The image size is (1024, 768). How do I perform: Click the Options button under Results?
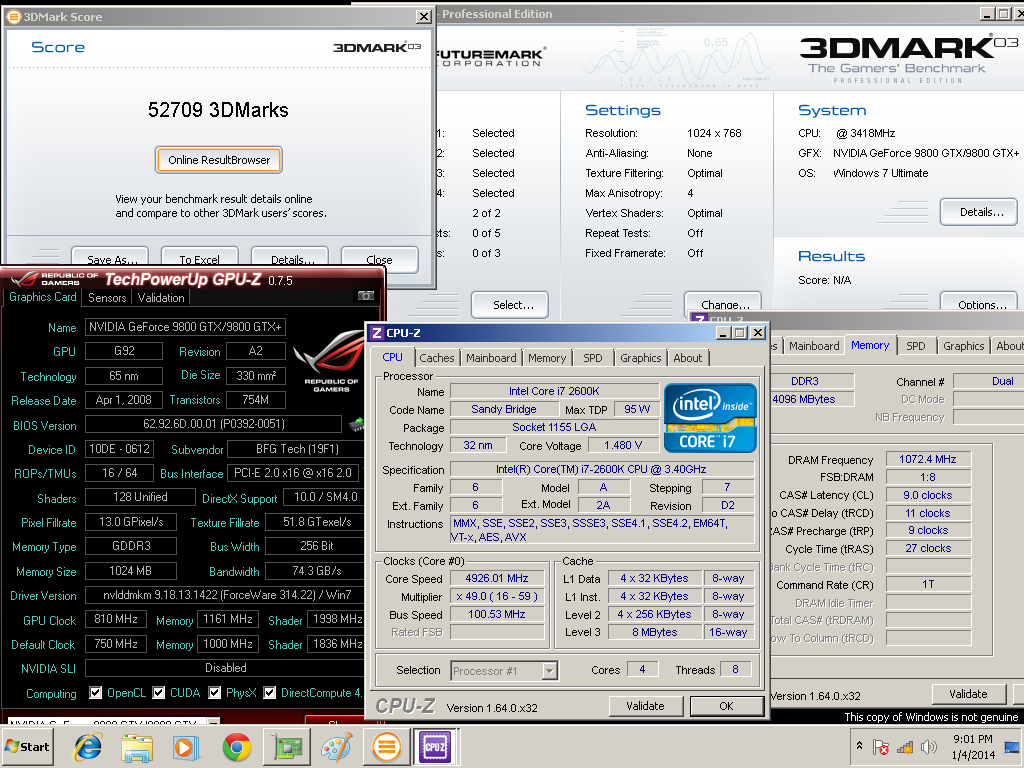pyautogui.click(x=979, y=301)
